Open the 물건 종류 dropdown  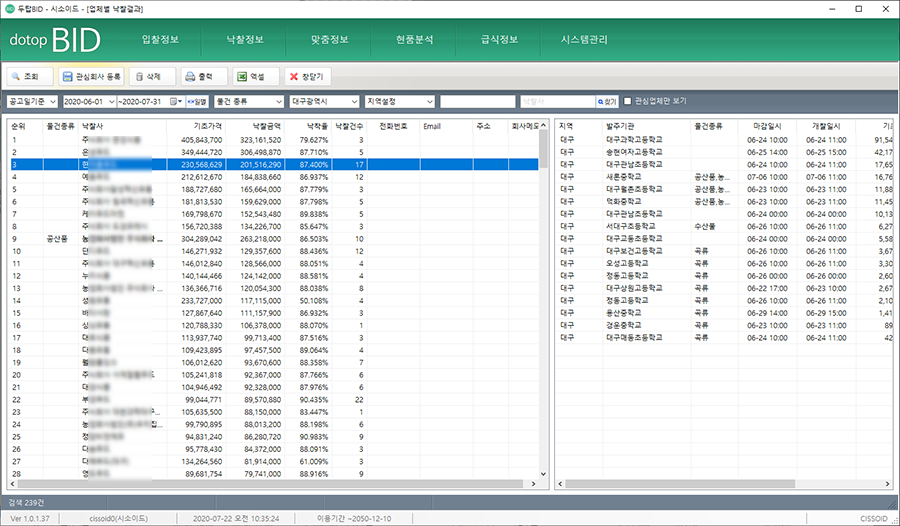(248, 101)
